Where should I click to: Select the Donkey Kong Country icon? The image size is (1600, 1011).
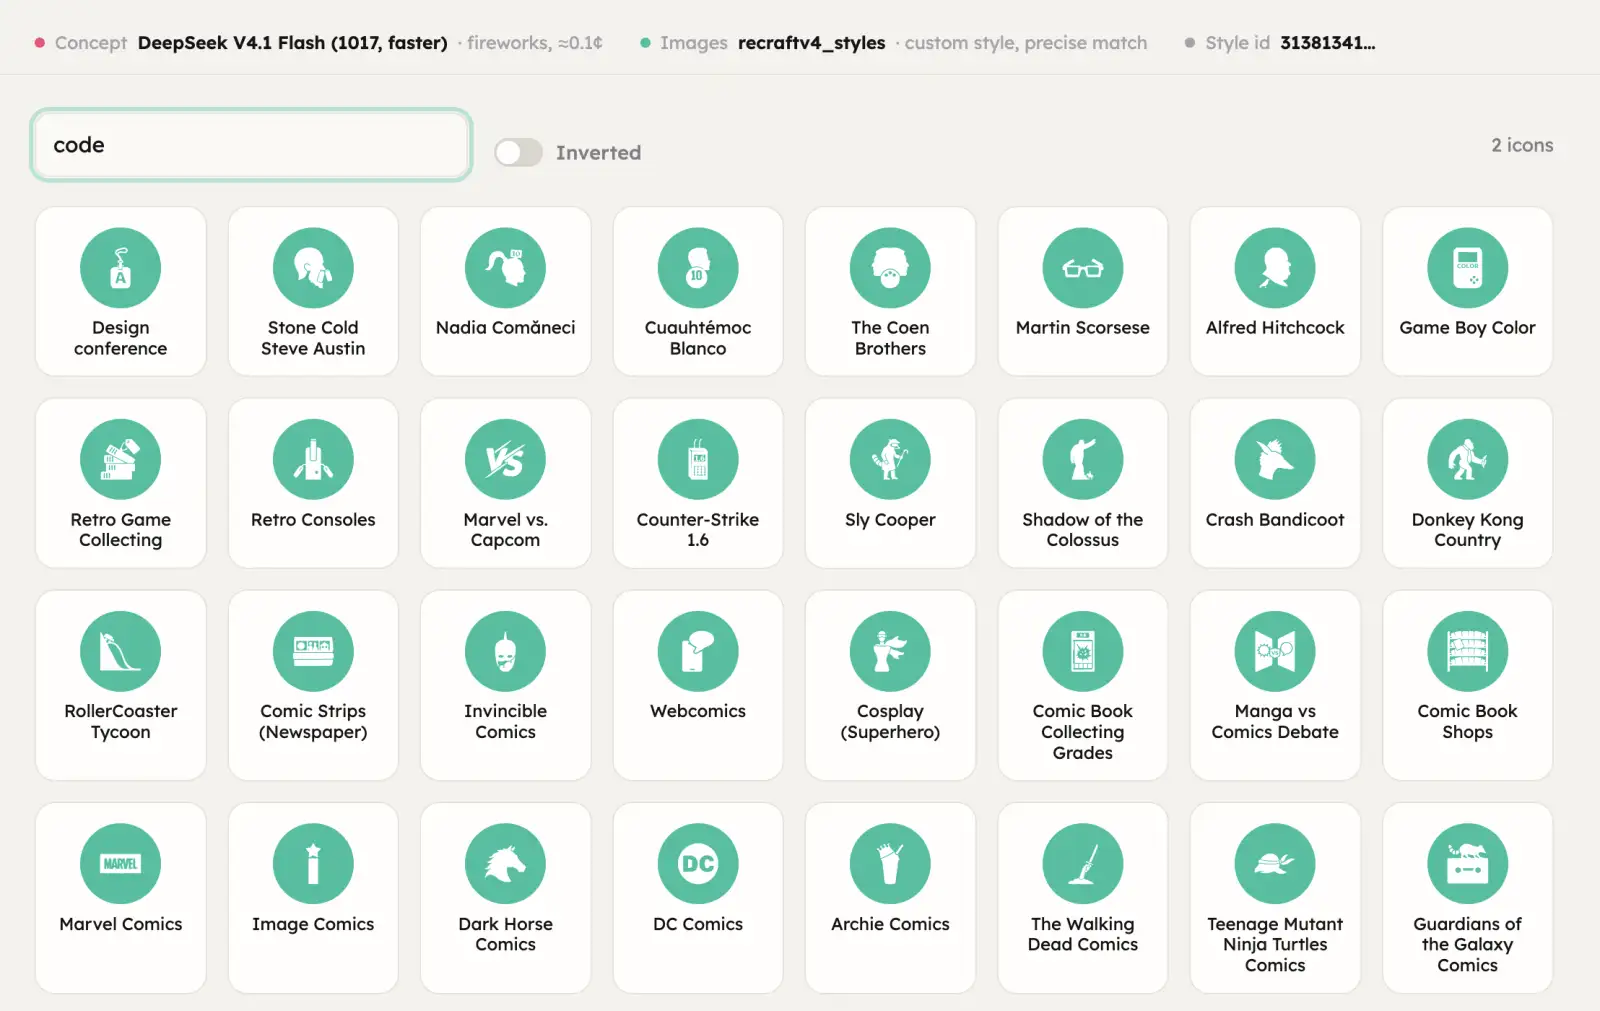tap(1467, 459)
